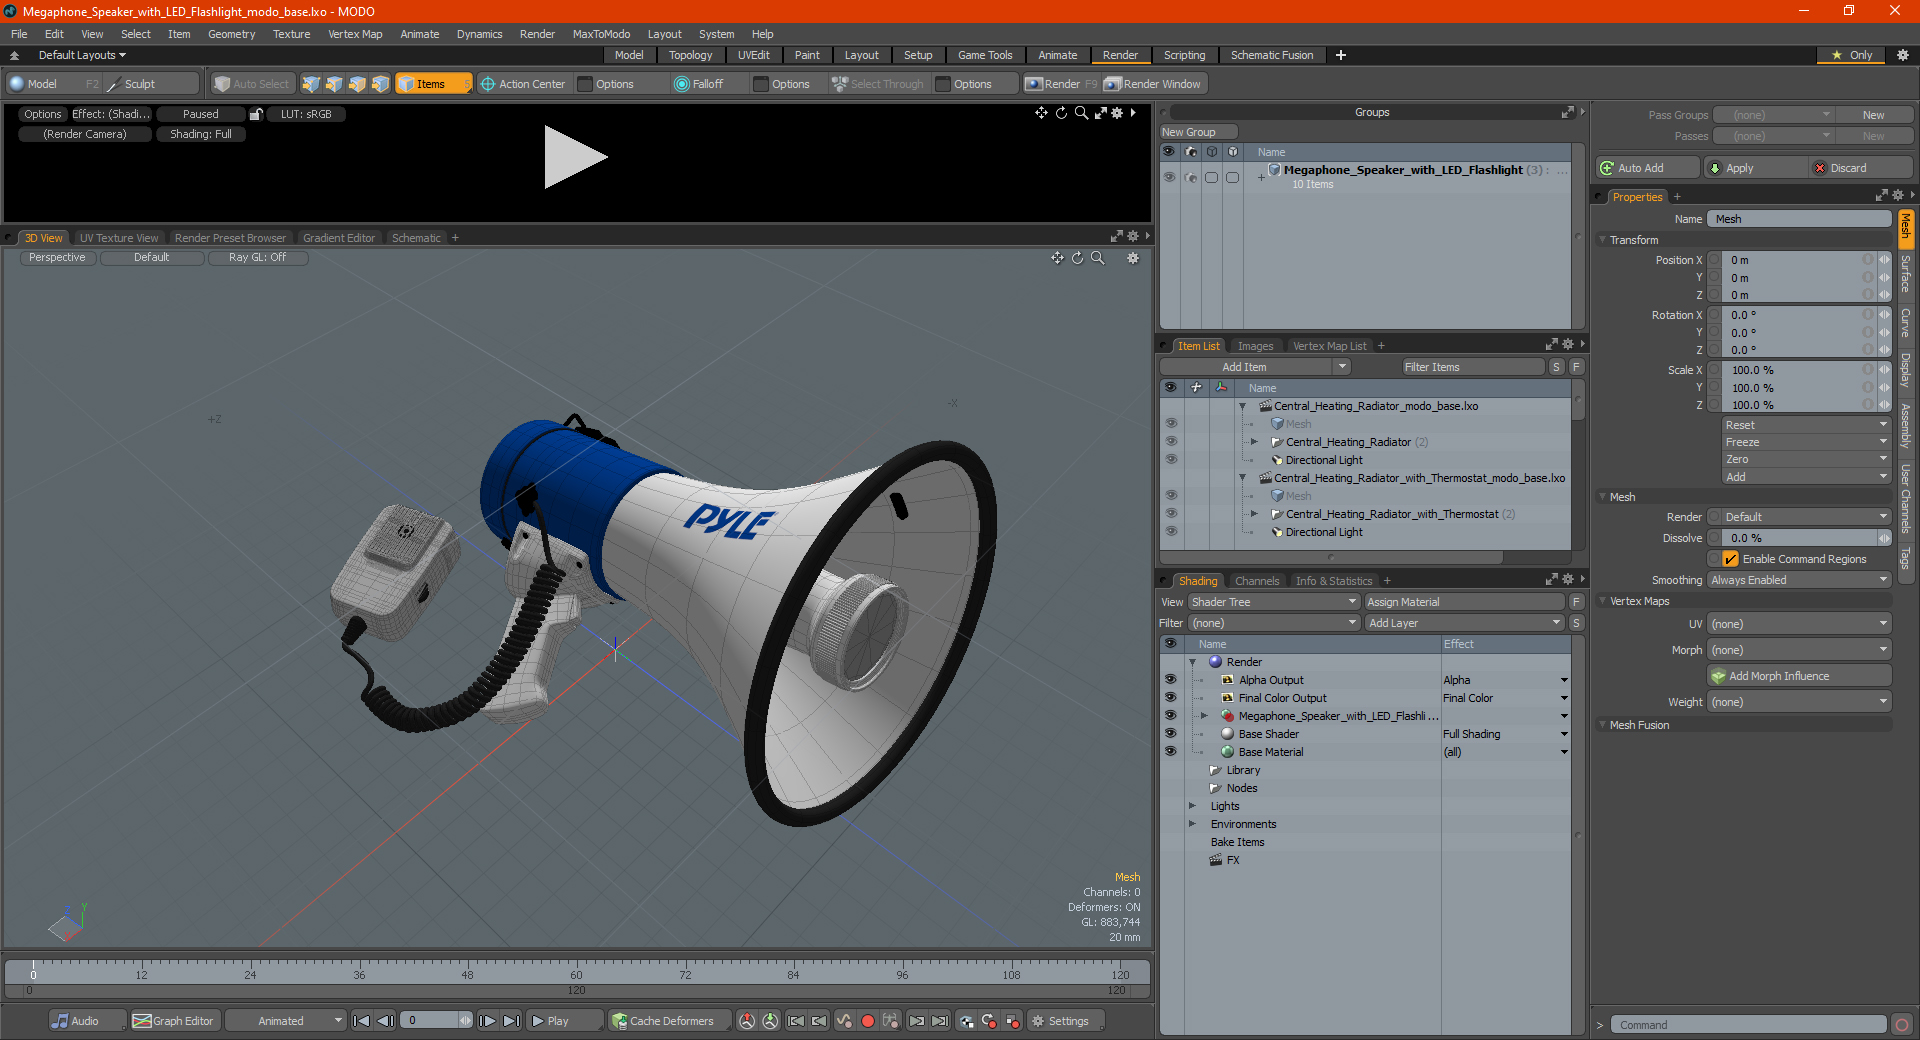Screen dimensions: 1920x1040
Task: Toggle visibility of Base Shader
Action: pyautogui.click(x=1170, y=734)
